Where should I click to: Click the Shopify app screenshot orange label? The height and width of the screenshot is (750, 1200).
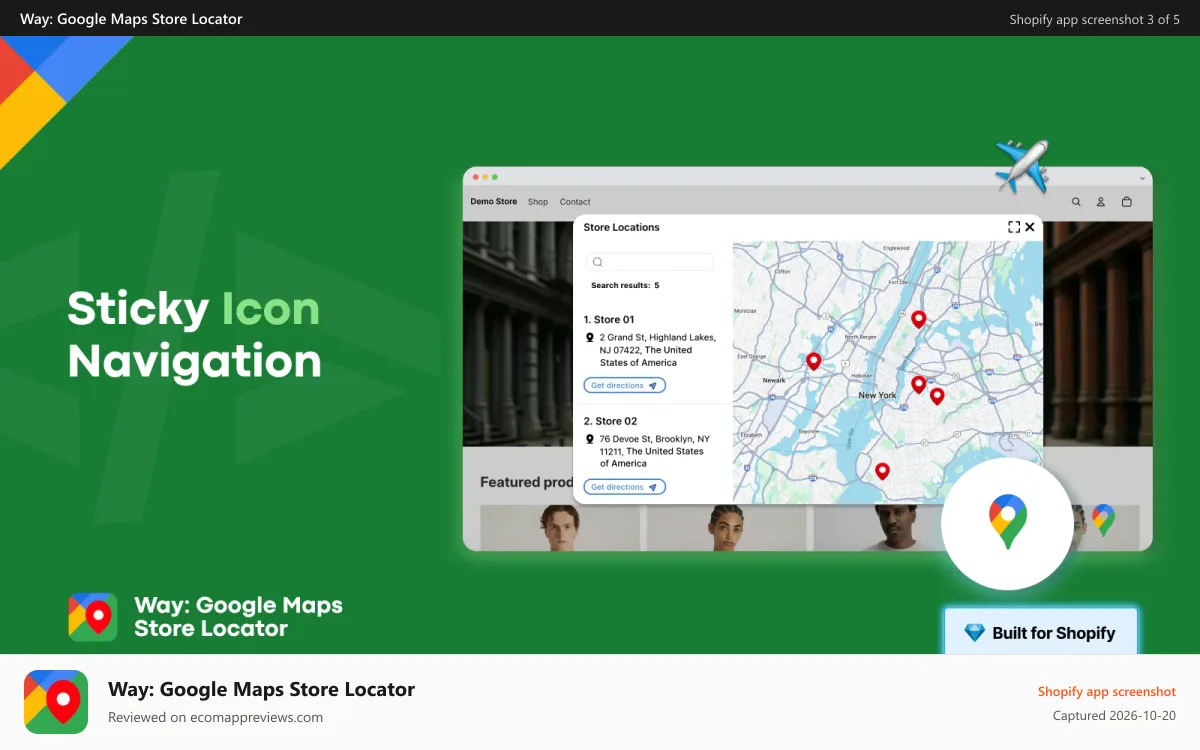1107,692
